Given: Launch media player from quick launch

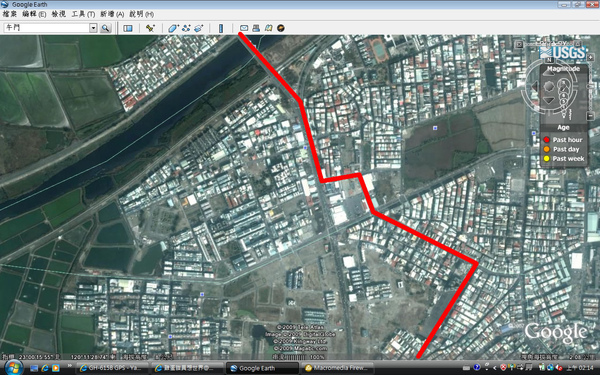Looking at the screenshot, I should click(56, 368).
